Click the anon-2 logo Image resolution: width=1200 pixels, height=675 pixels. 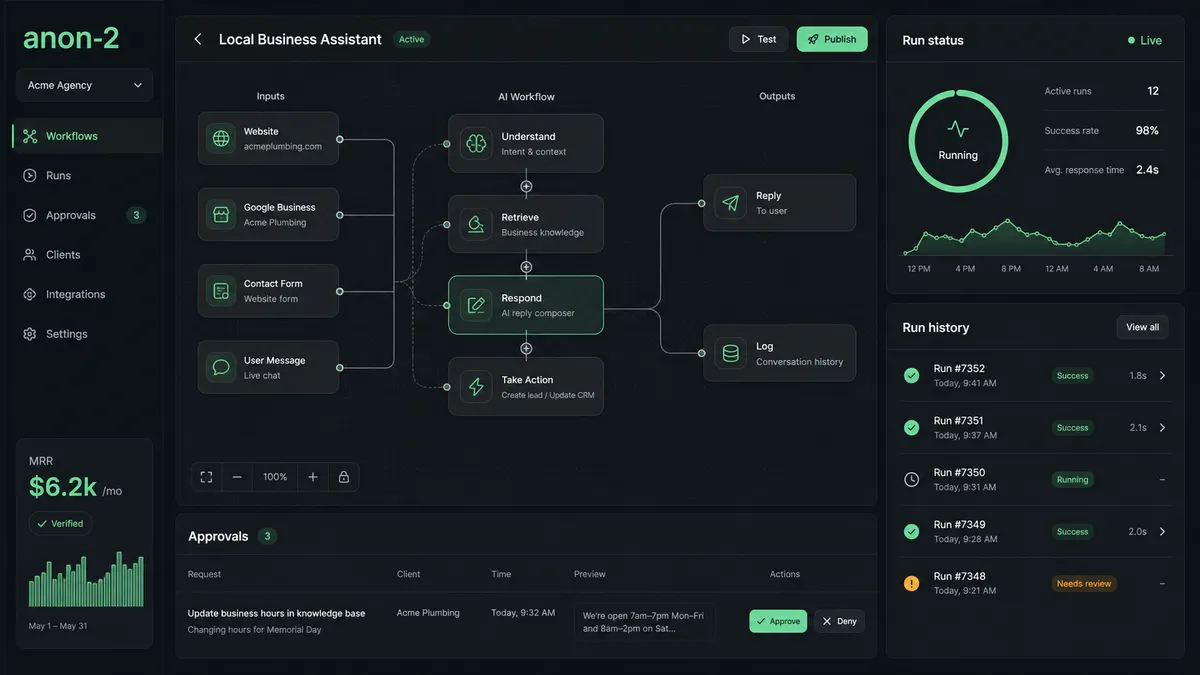pos(71,37)
